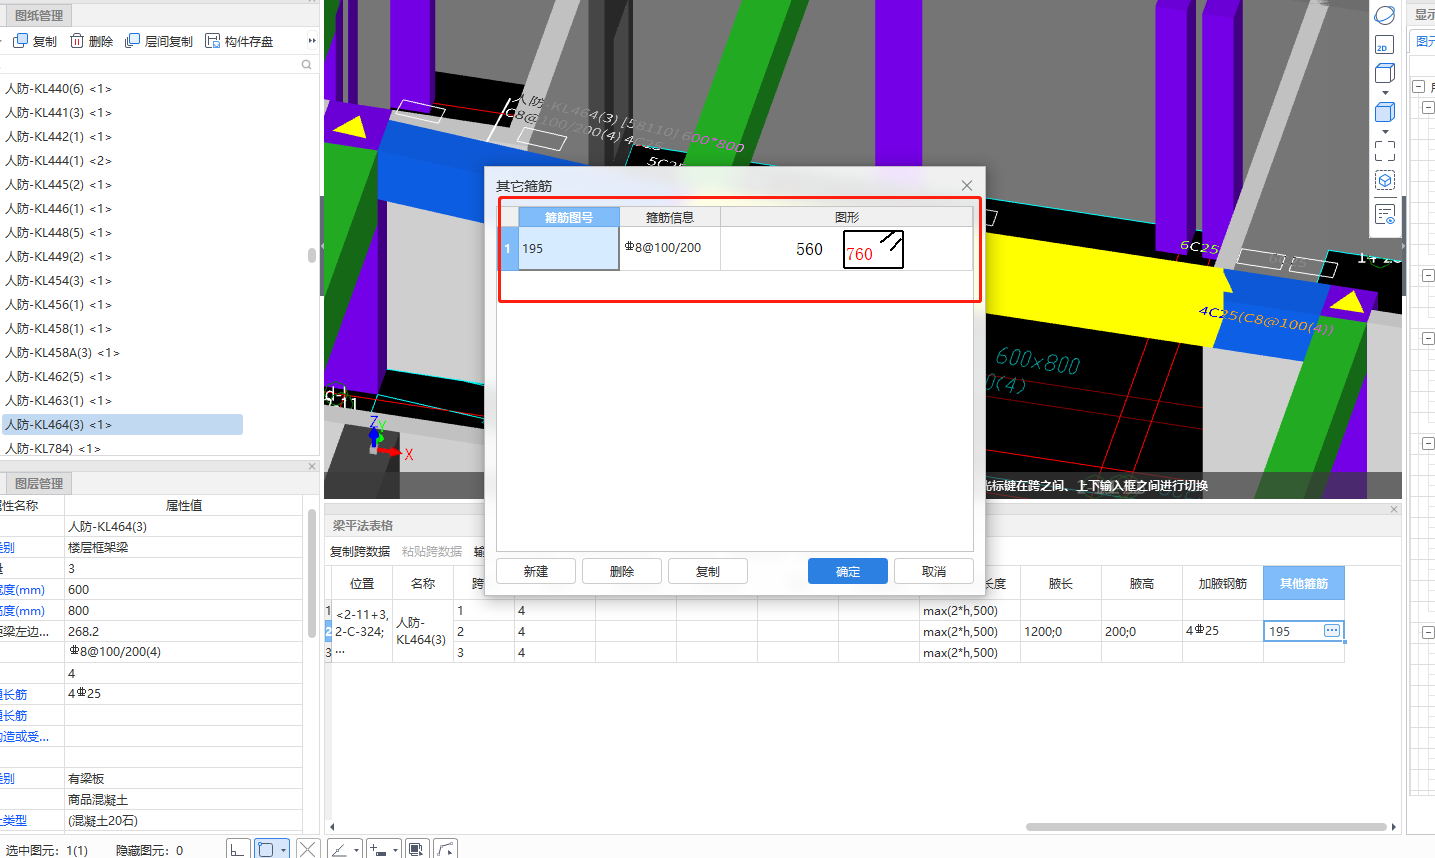
Task: Click the 删除 button in stirrup dialog
Action: point(622,571)
